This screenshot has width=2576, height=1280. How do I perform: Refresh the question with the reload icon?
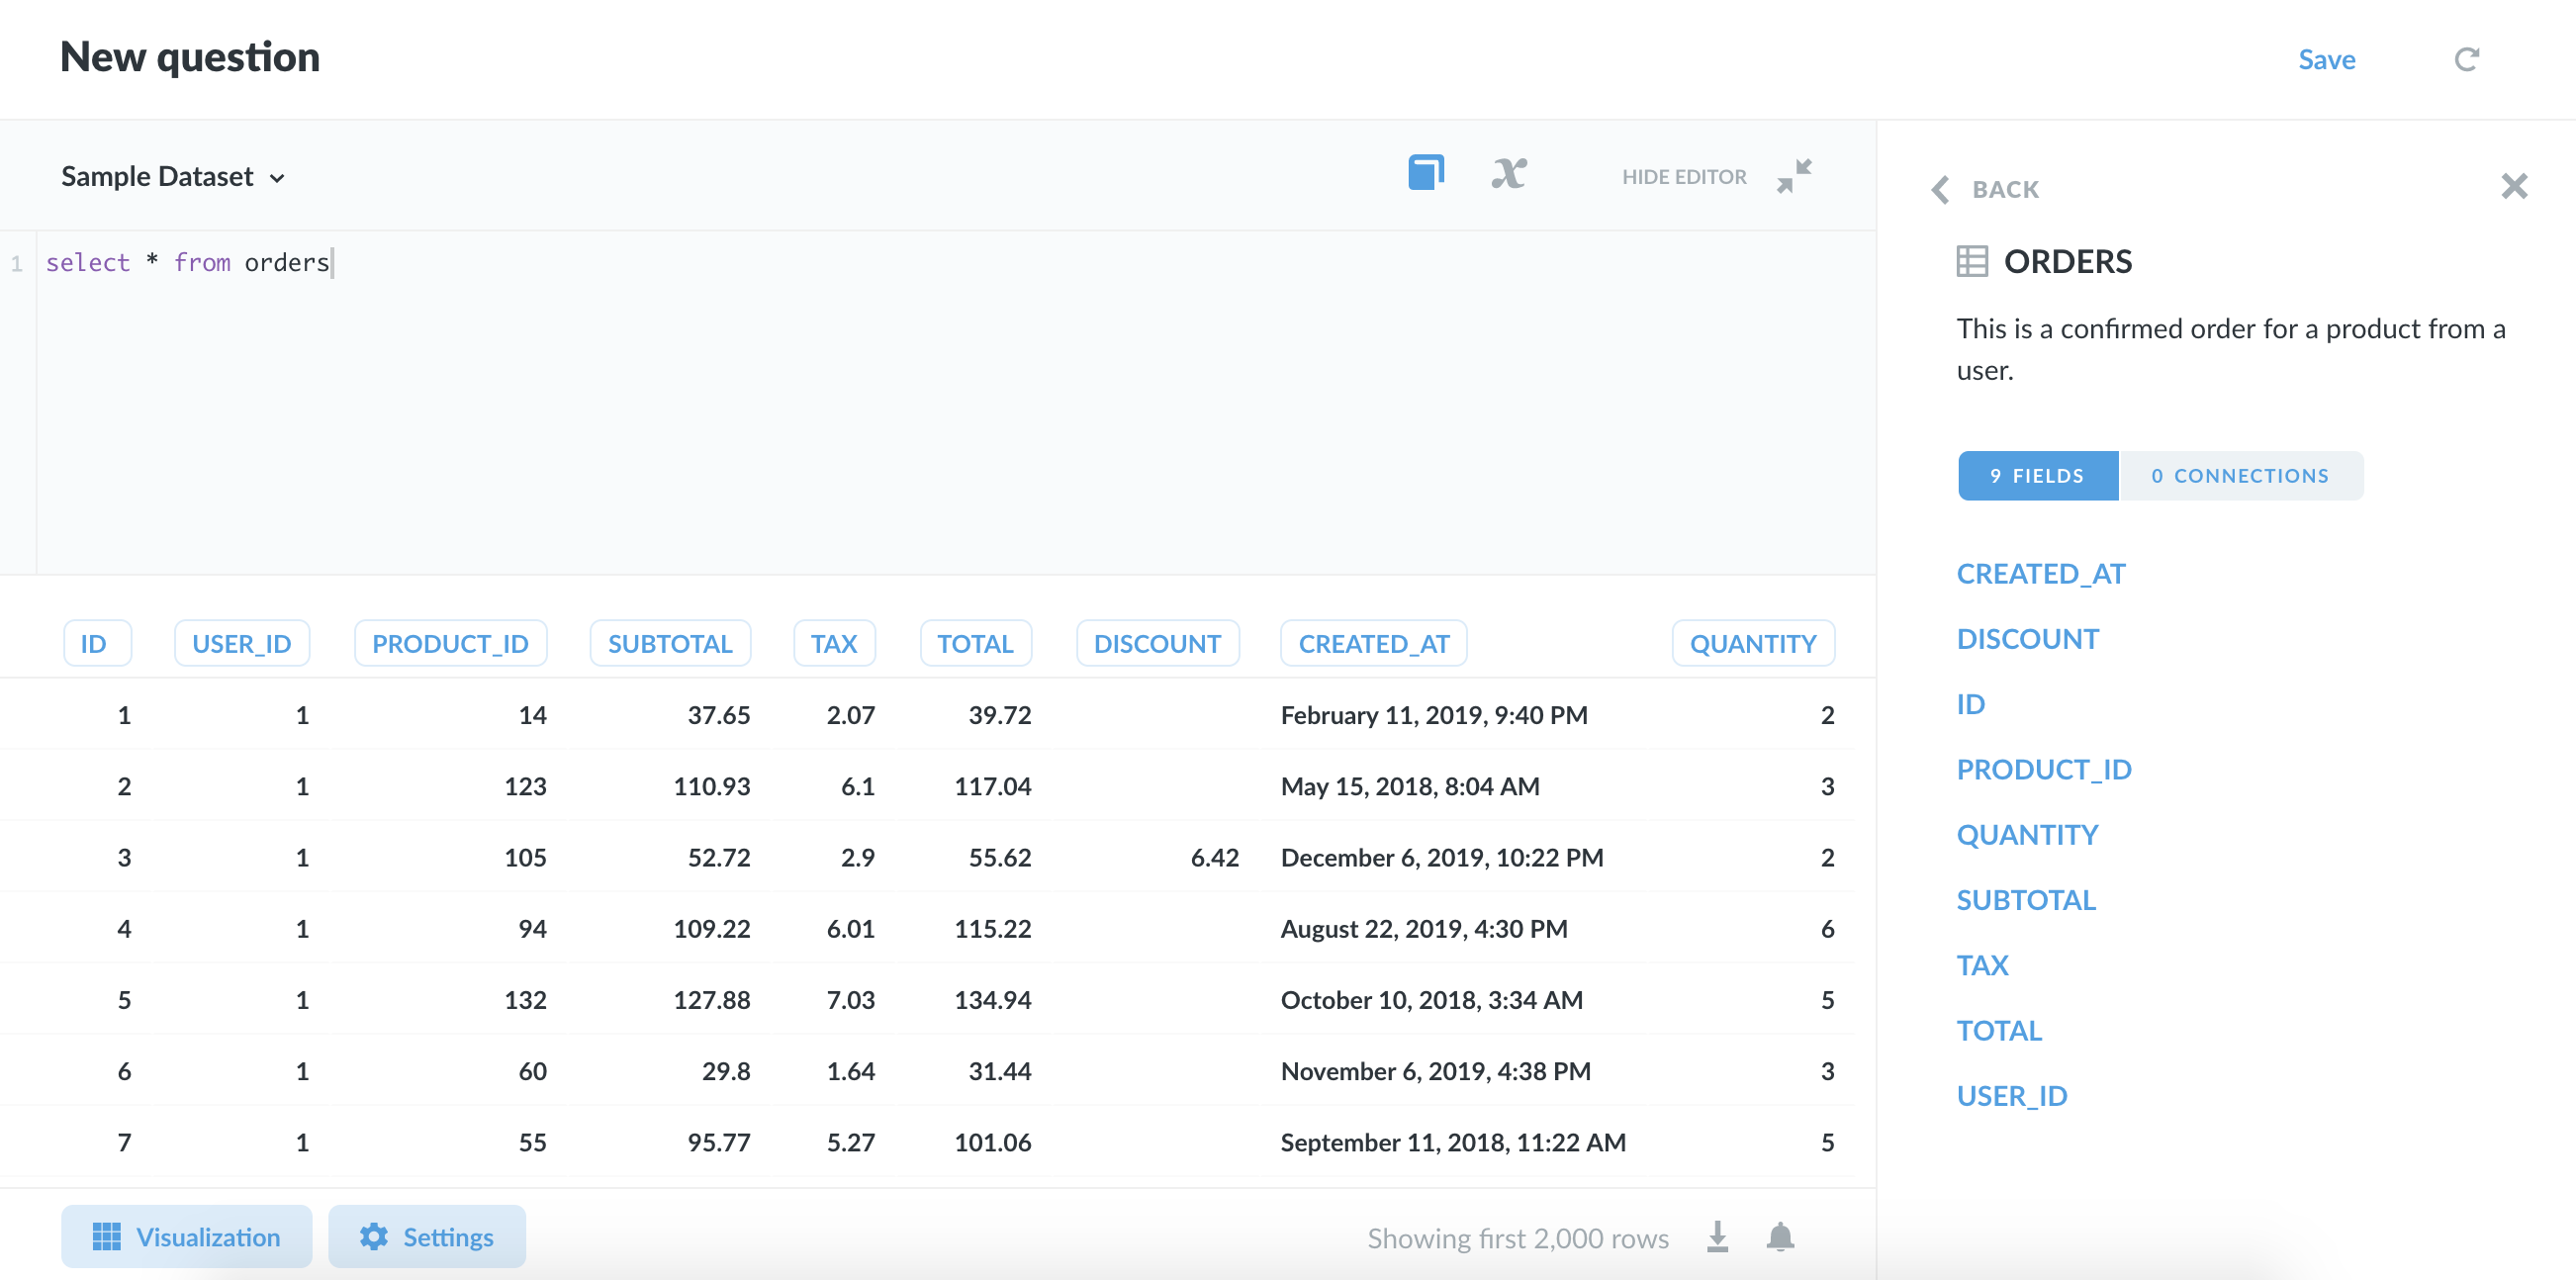tap(2466, 59)
